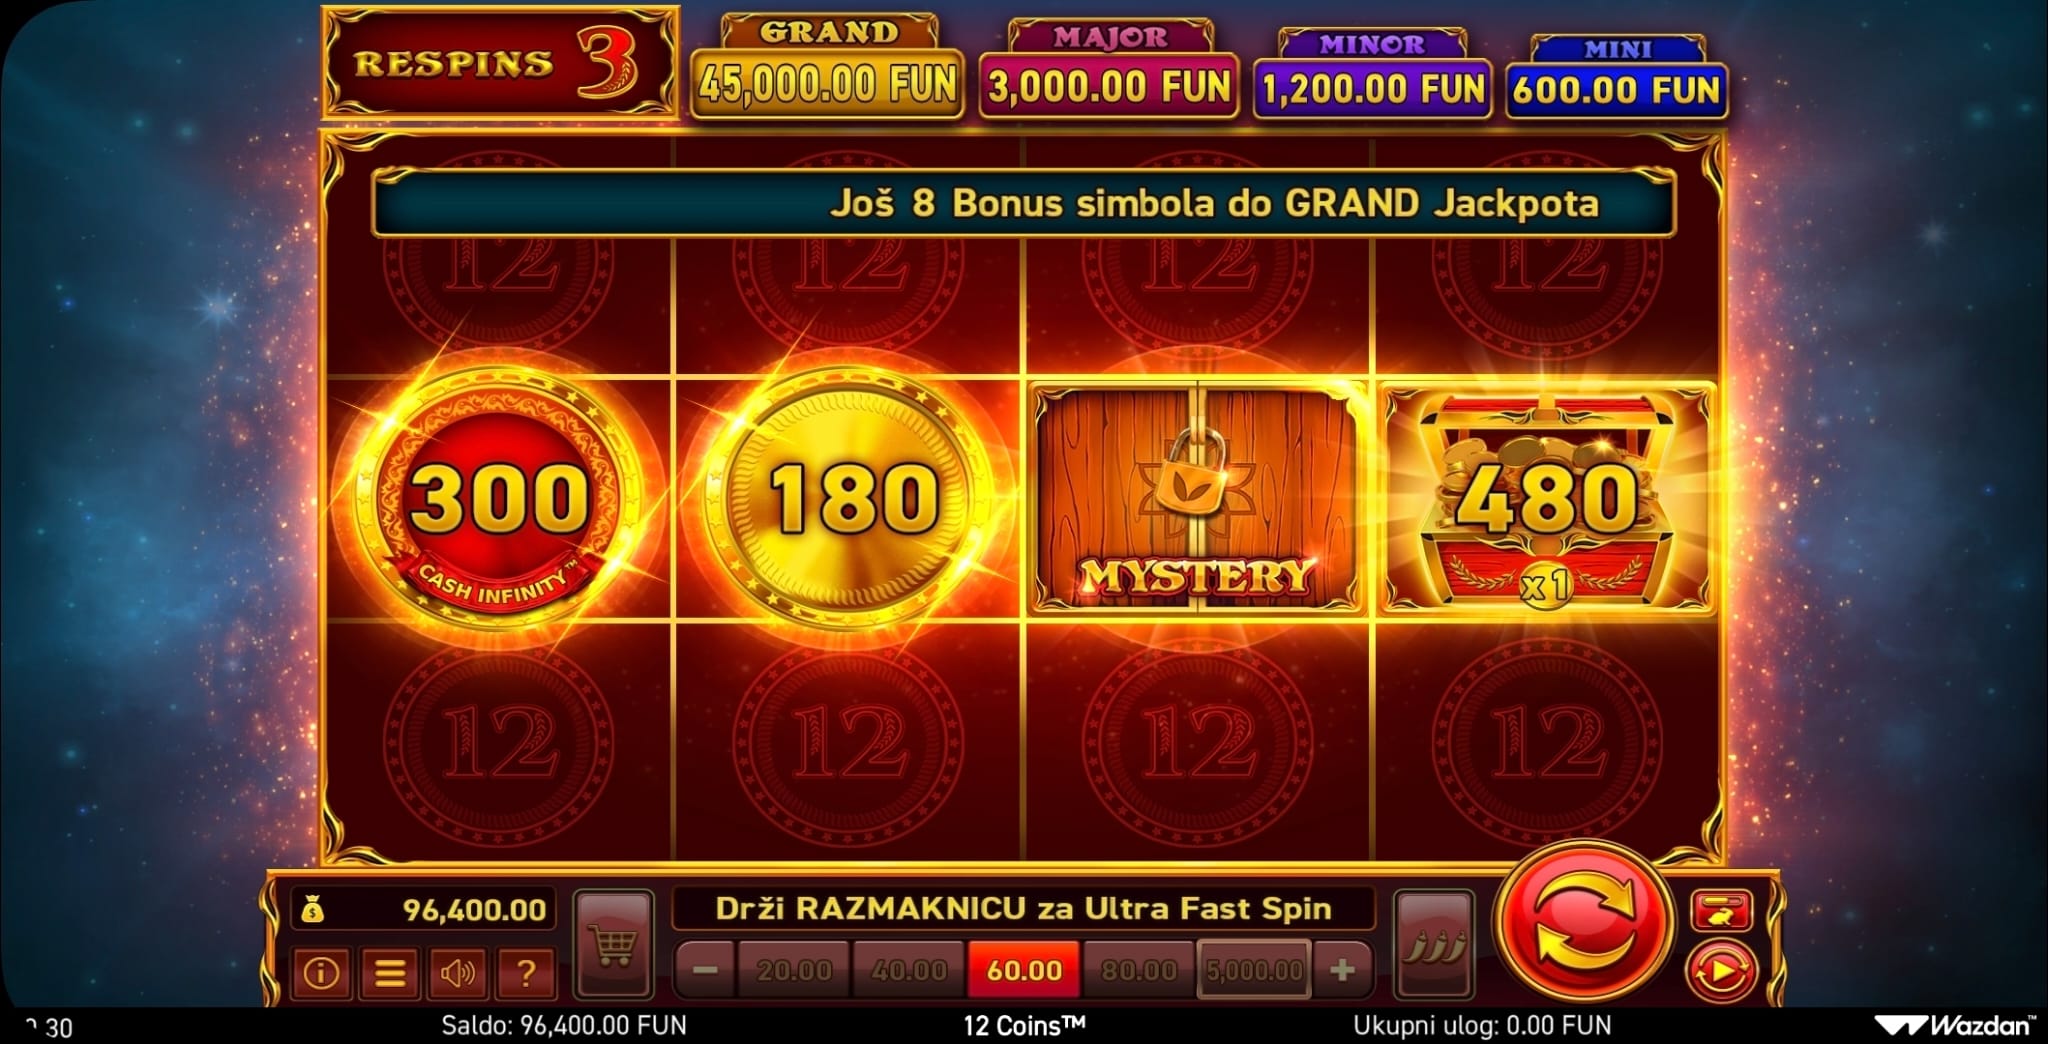The width and height of the screenshot is (2048, 1044).
Task: Click the GRAND jackpot 45,000.00 panel
Action: click(x=828, y=69)
